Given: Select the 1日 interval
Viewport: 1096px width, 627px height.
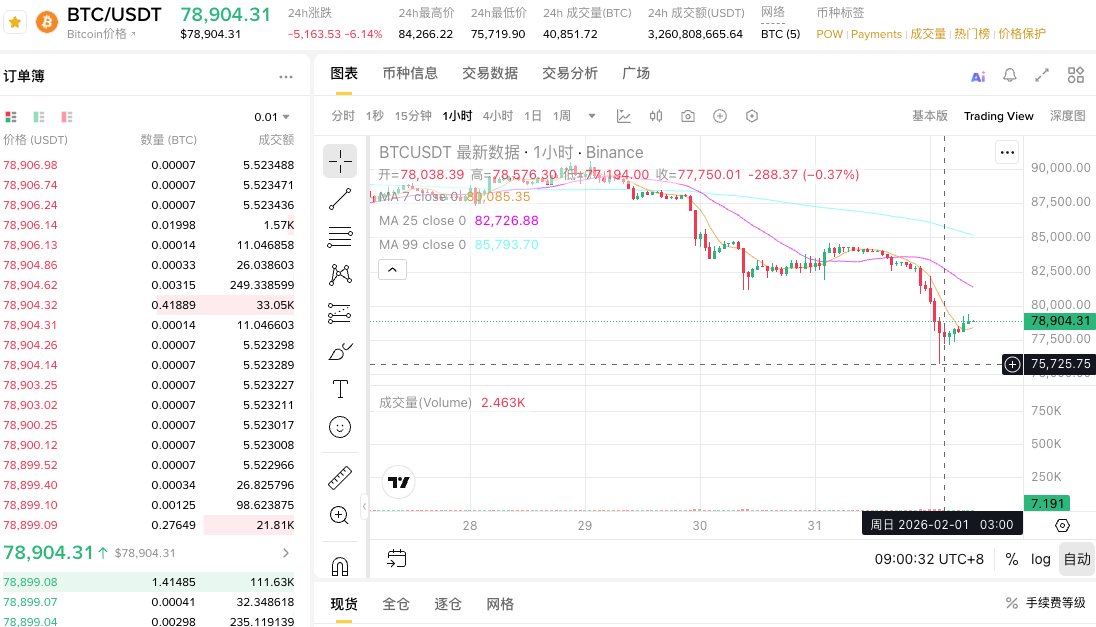Looking at the screenshot, I should pos(533,116).
